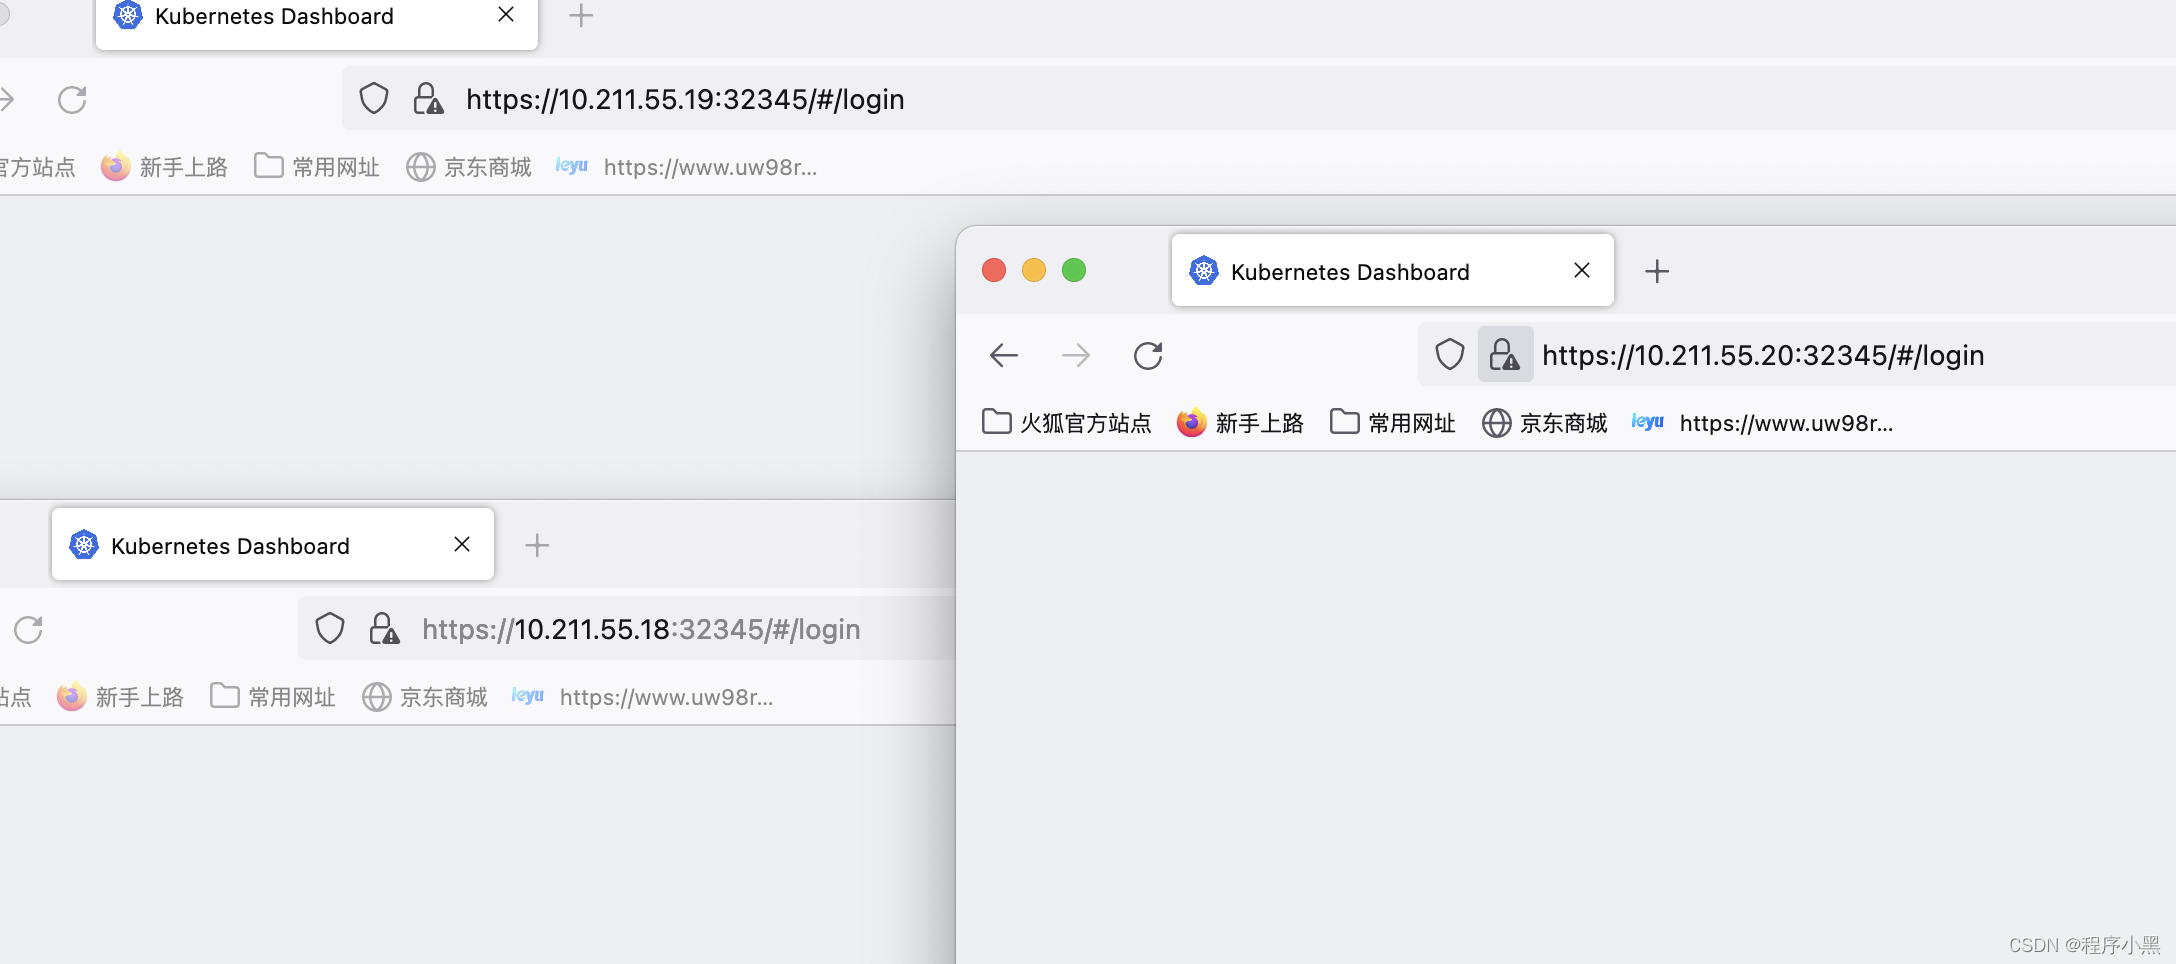
Task: Select the Kubernetes Dashboard tab in 10.211.55.20 window
Action: (x=1393, y=271)
